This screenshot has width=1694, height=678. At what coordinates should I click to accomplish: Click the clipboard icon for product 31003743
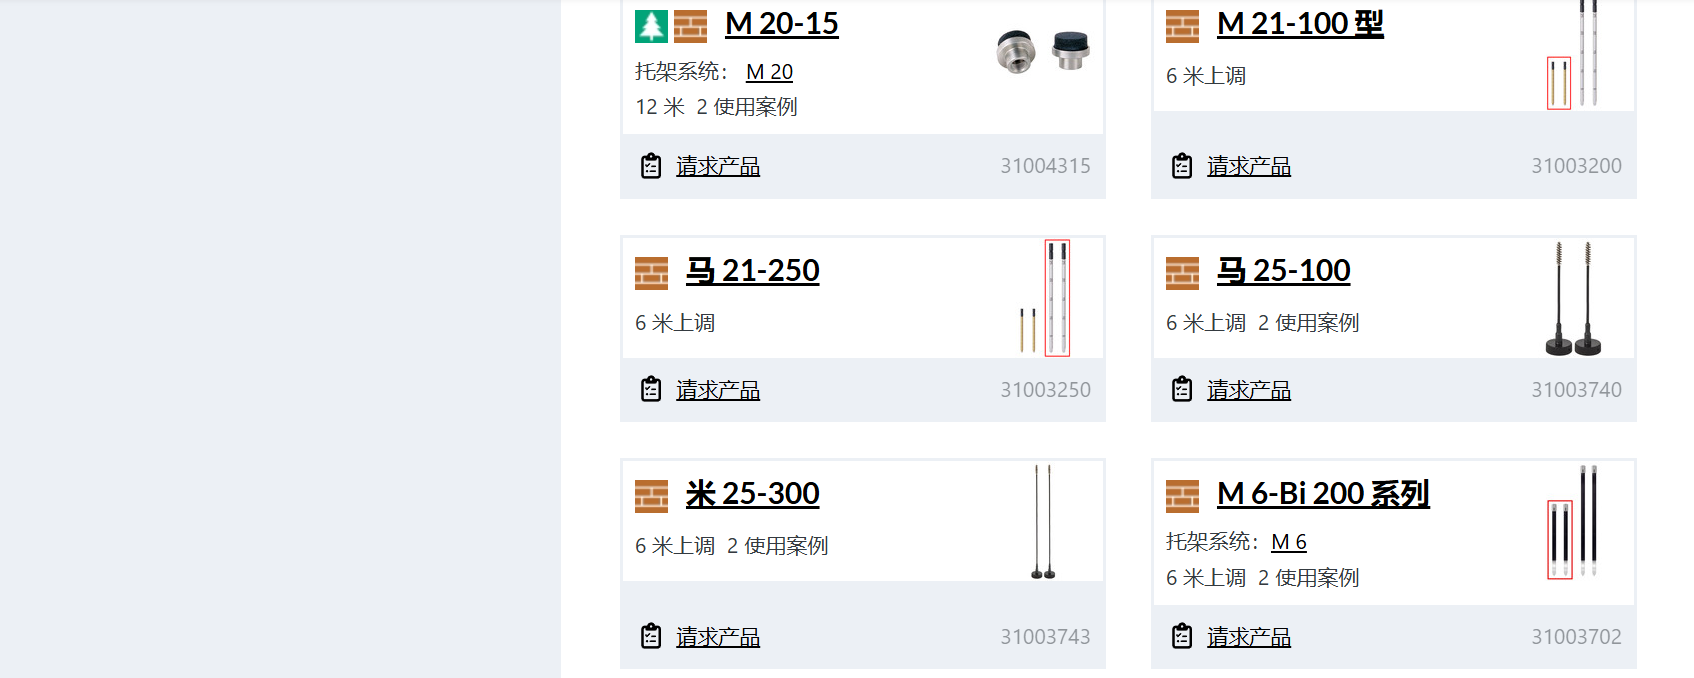651,636
